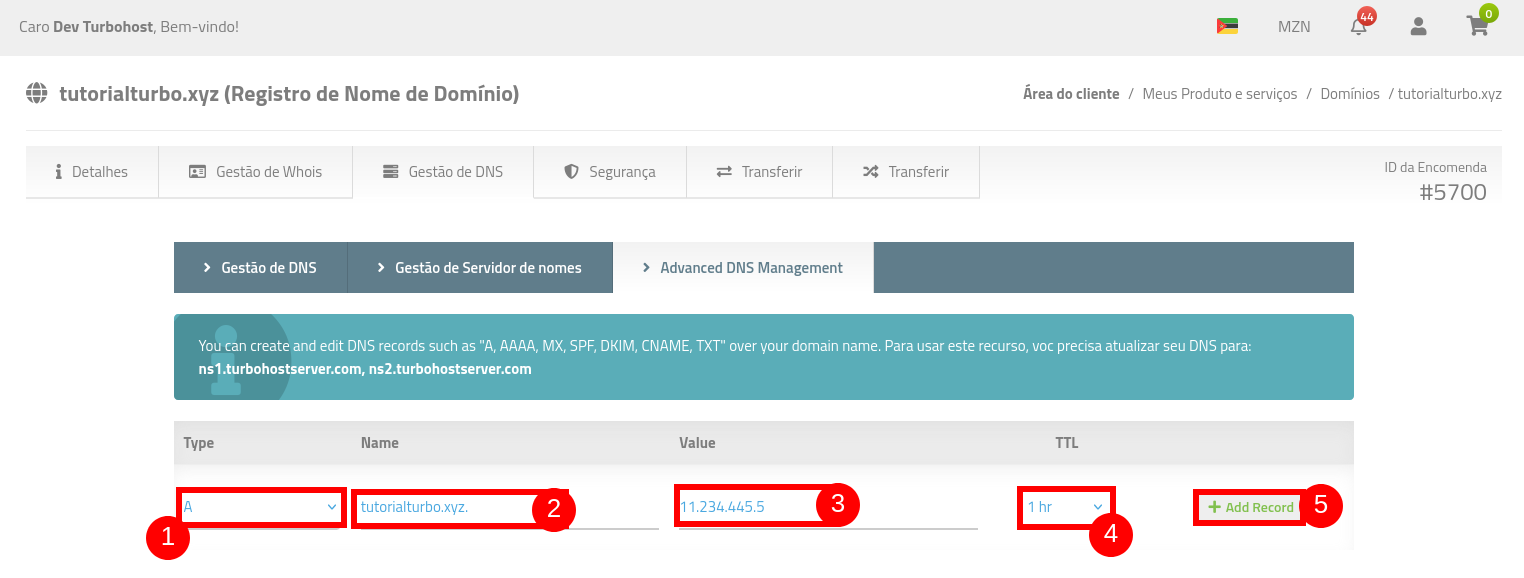Screen dimensions: 1524x578
Task: Click the Transferir tab with shuffle icon
Action: tap(906, 172)
